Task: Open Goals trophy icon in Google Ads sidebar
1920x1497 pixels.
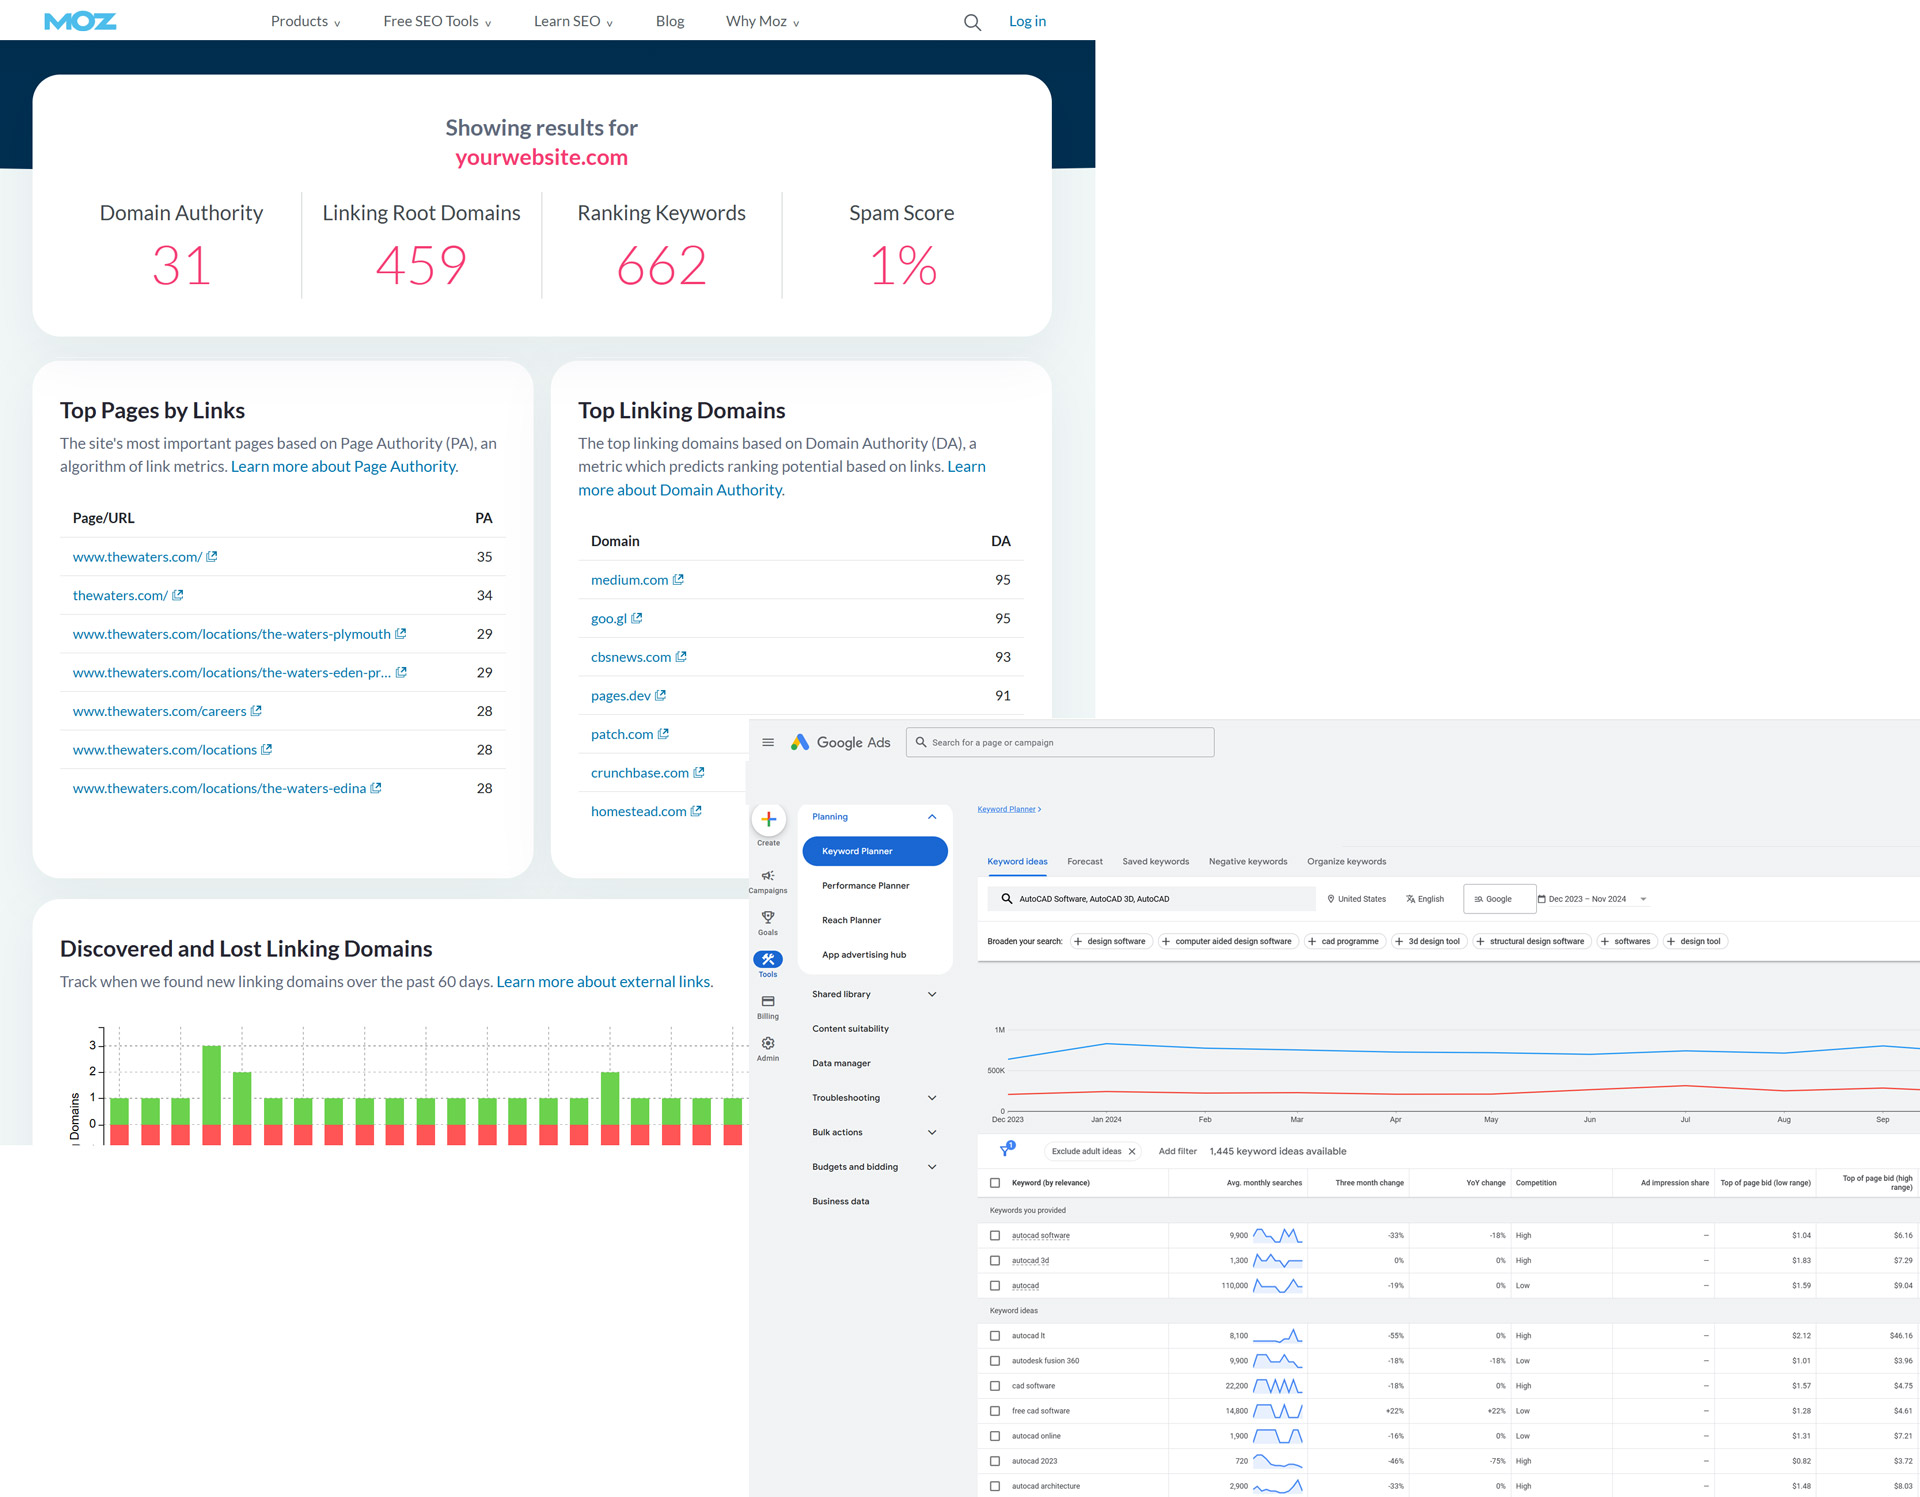Action: [768, 918]
